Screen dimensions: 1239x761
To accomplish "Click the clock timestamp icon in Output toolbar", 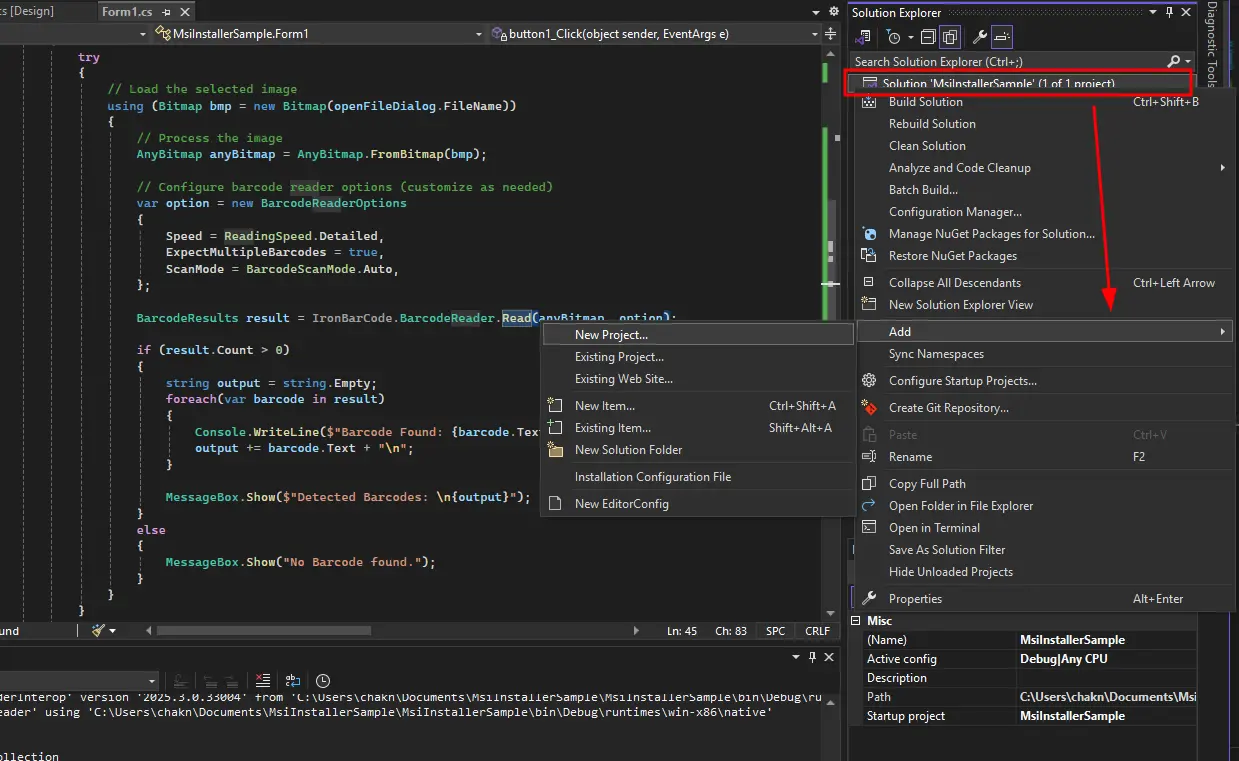I will 323,680.
